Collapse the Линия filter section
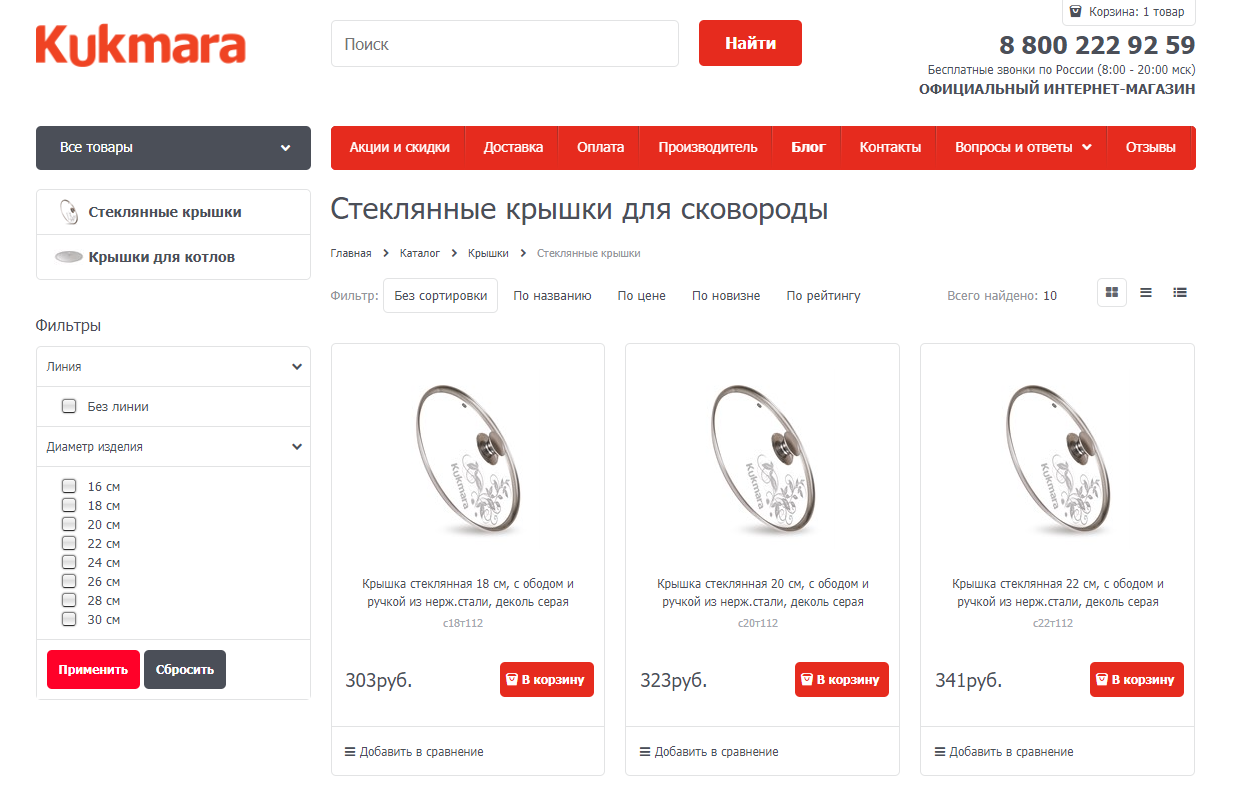Viewport: 1242px width, 794px height. (x=173, y=367)
